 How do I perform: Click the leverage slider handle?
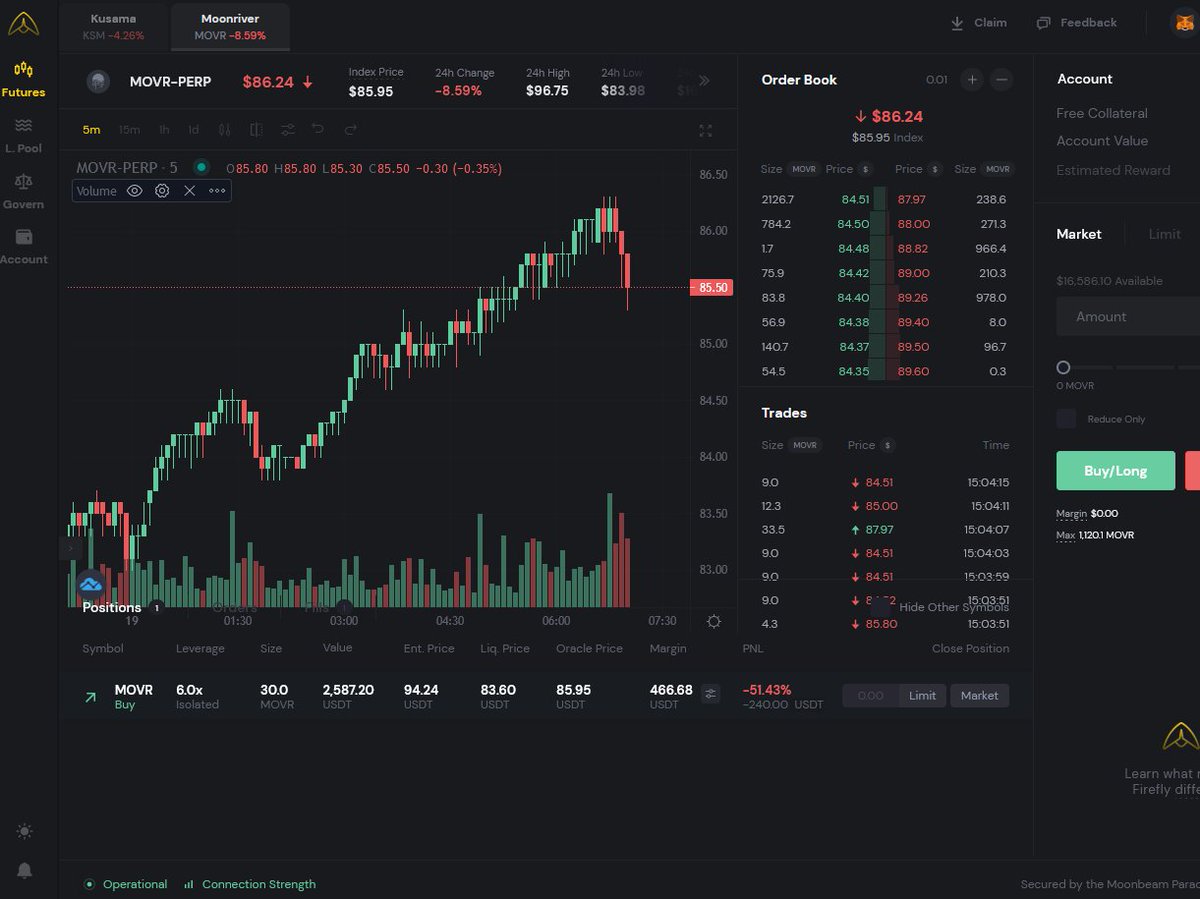coord(1063,367)
